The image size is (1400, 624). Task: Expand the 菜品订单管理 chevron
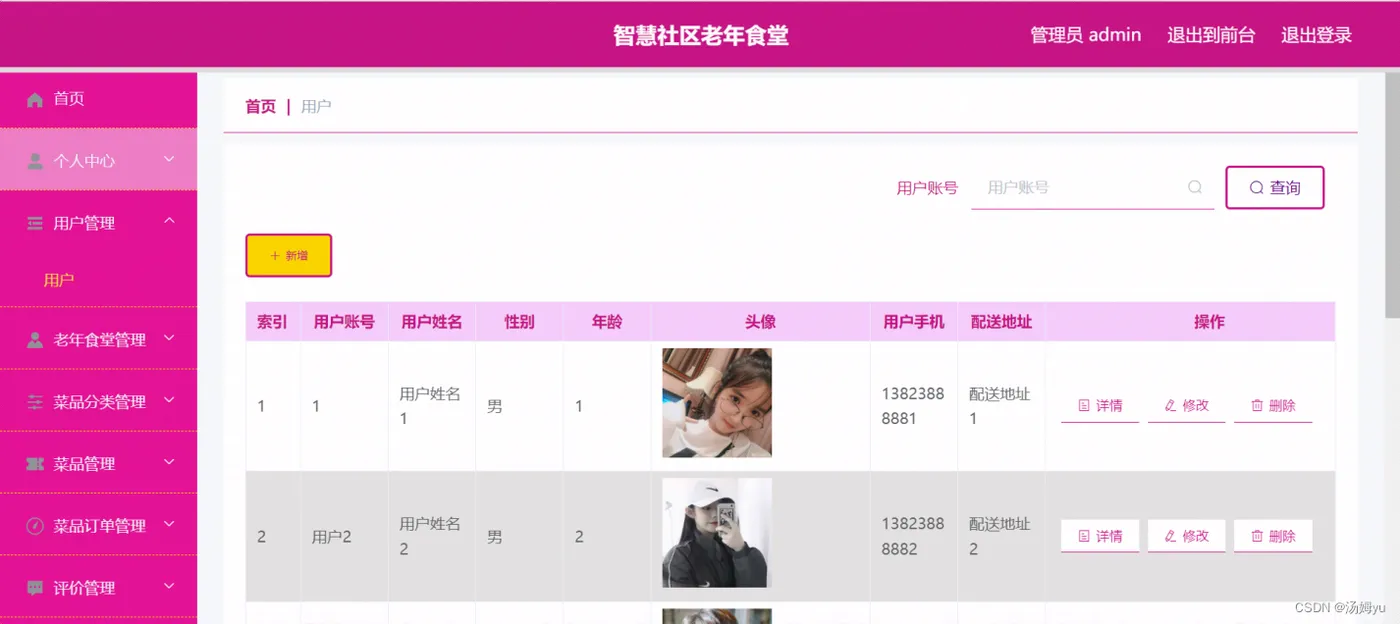[x=169, y=524]
